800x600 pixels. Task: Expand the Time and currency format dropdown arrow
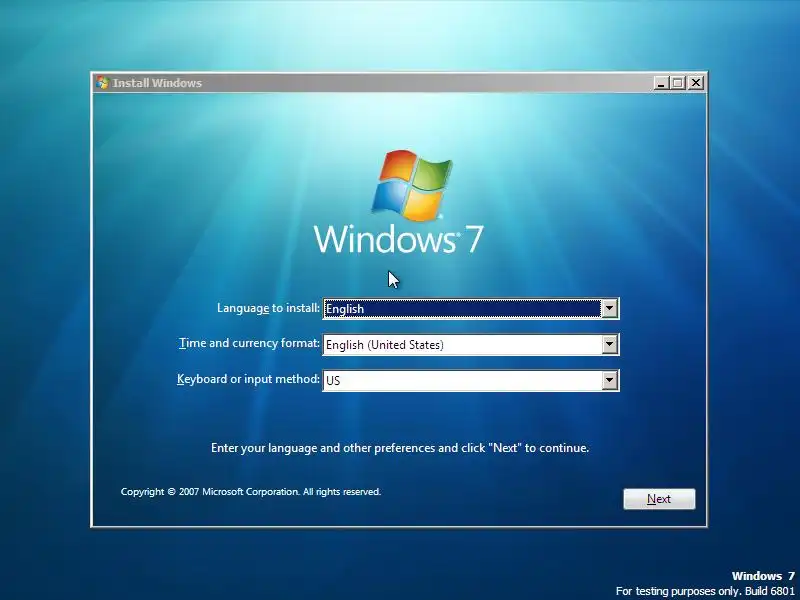pos(609,344)
